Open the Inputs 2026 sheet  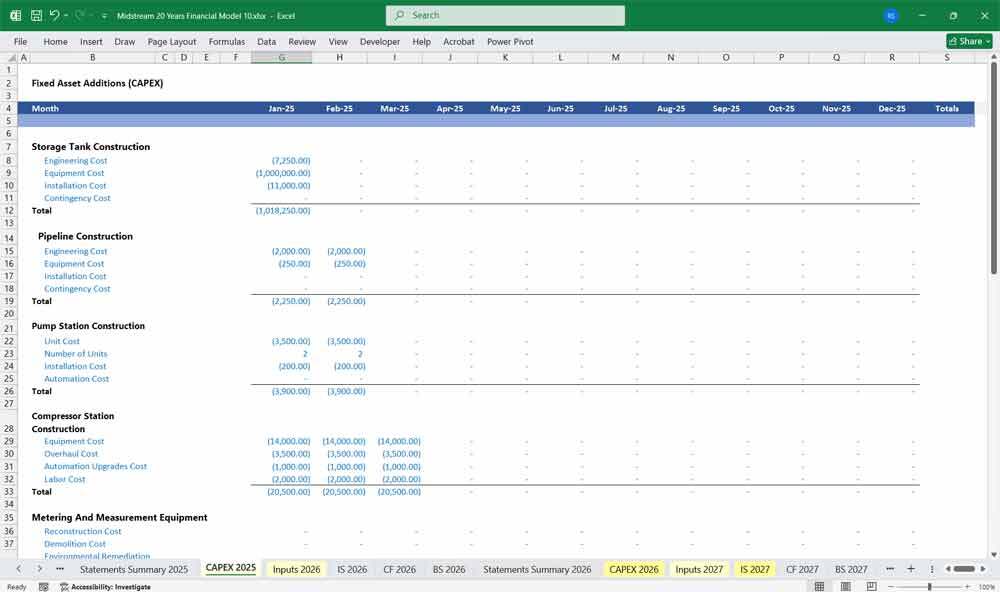pos(297,569)
